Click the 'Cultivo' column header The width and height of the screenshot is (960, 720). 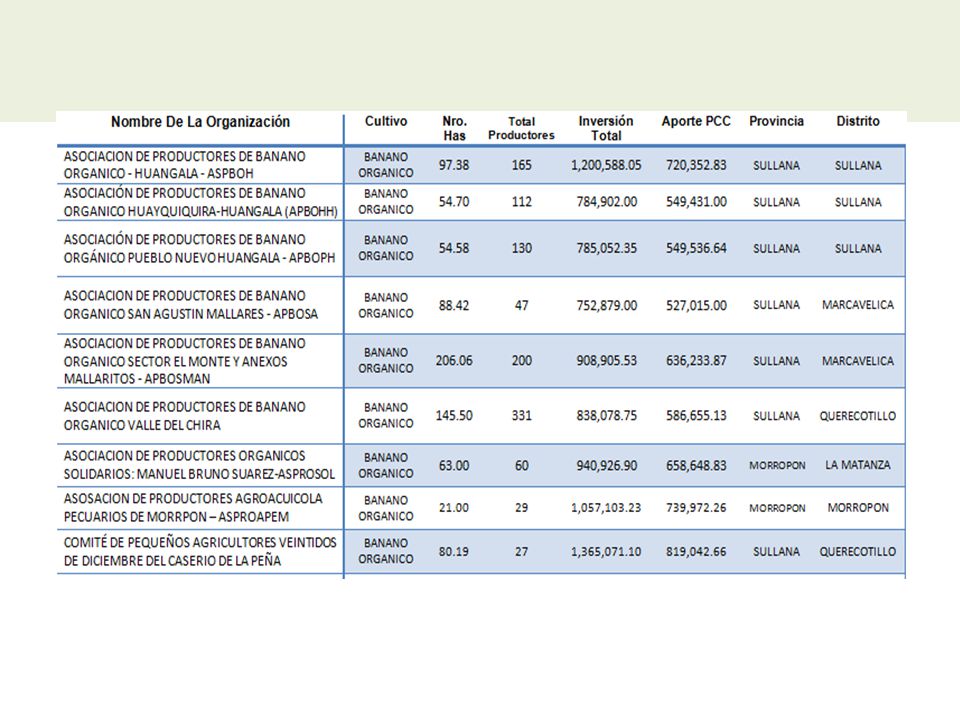(386, 121)
